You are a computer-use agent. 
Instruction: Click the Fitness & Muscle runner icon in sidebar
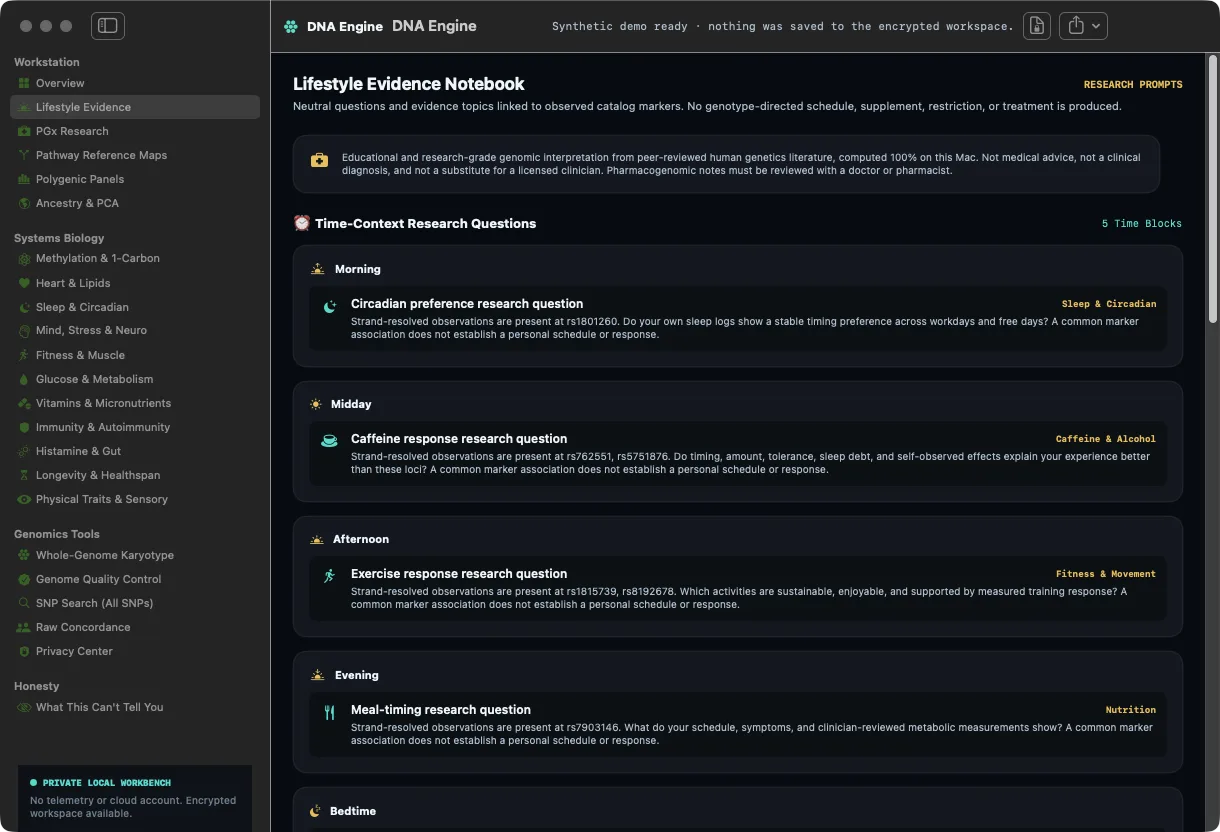(x=24, y=355)
